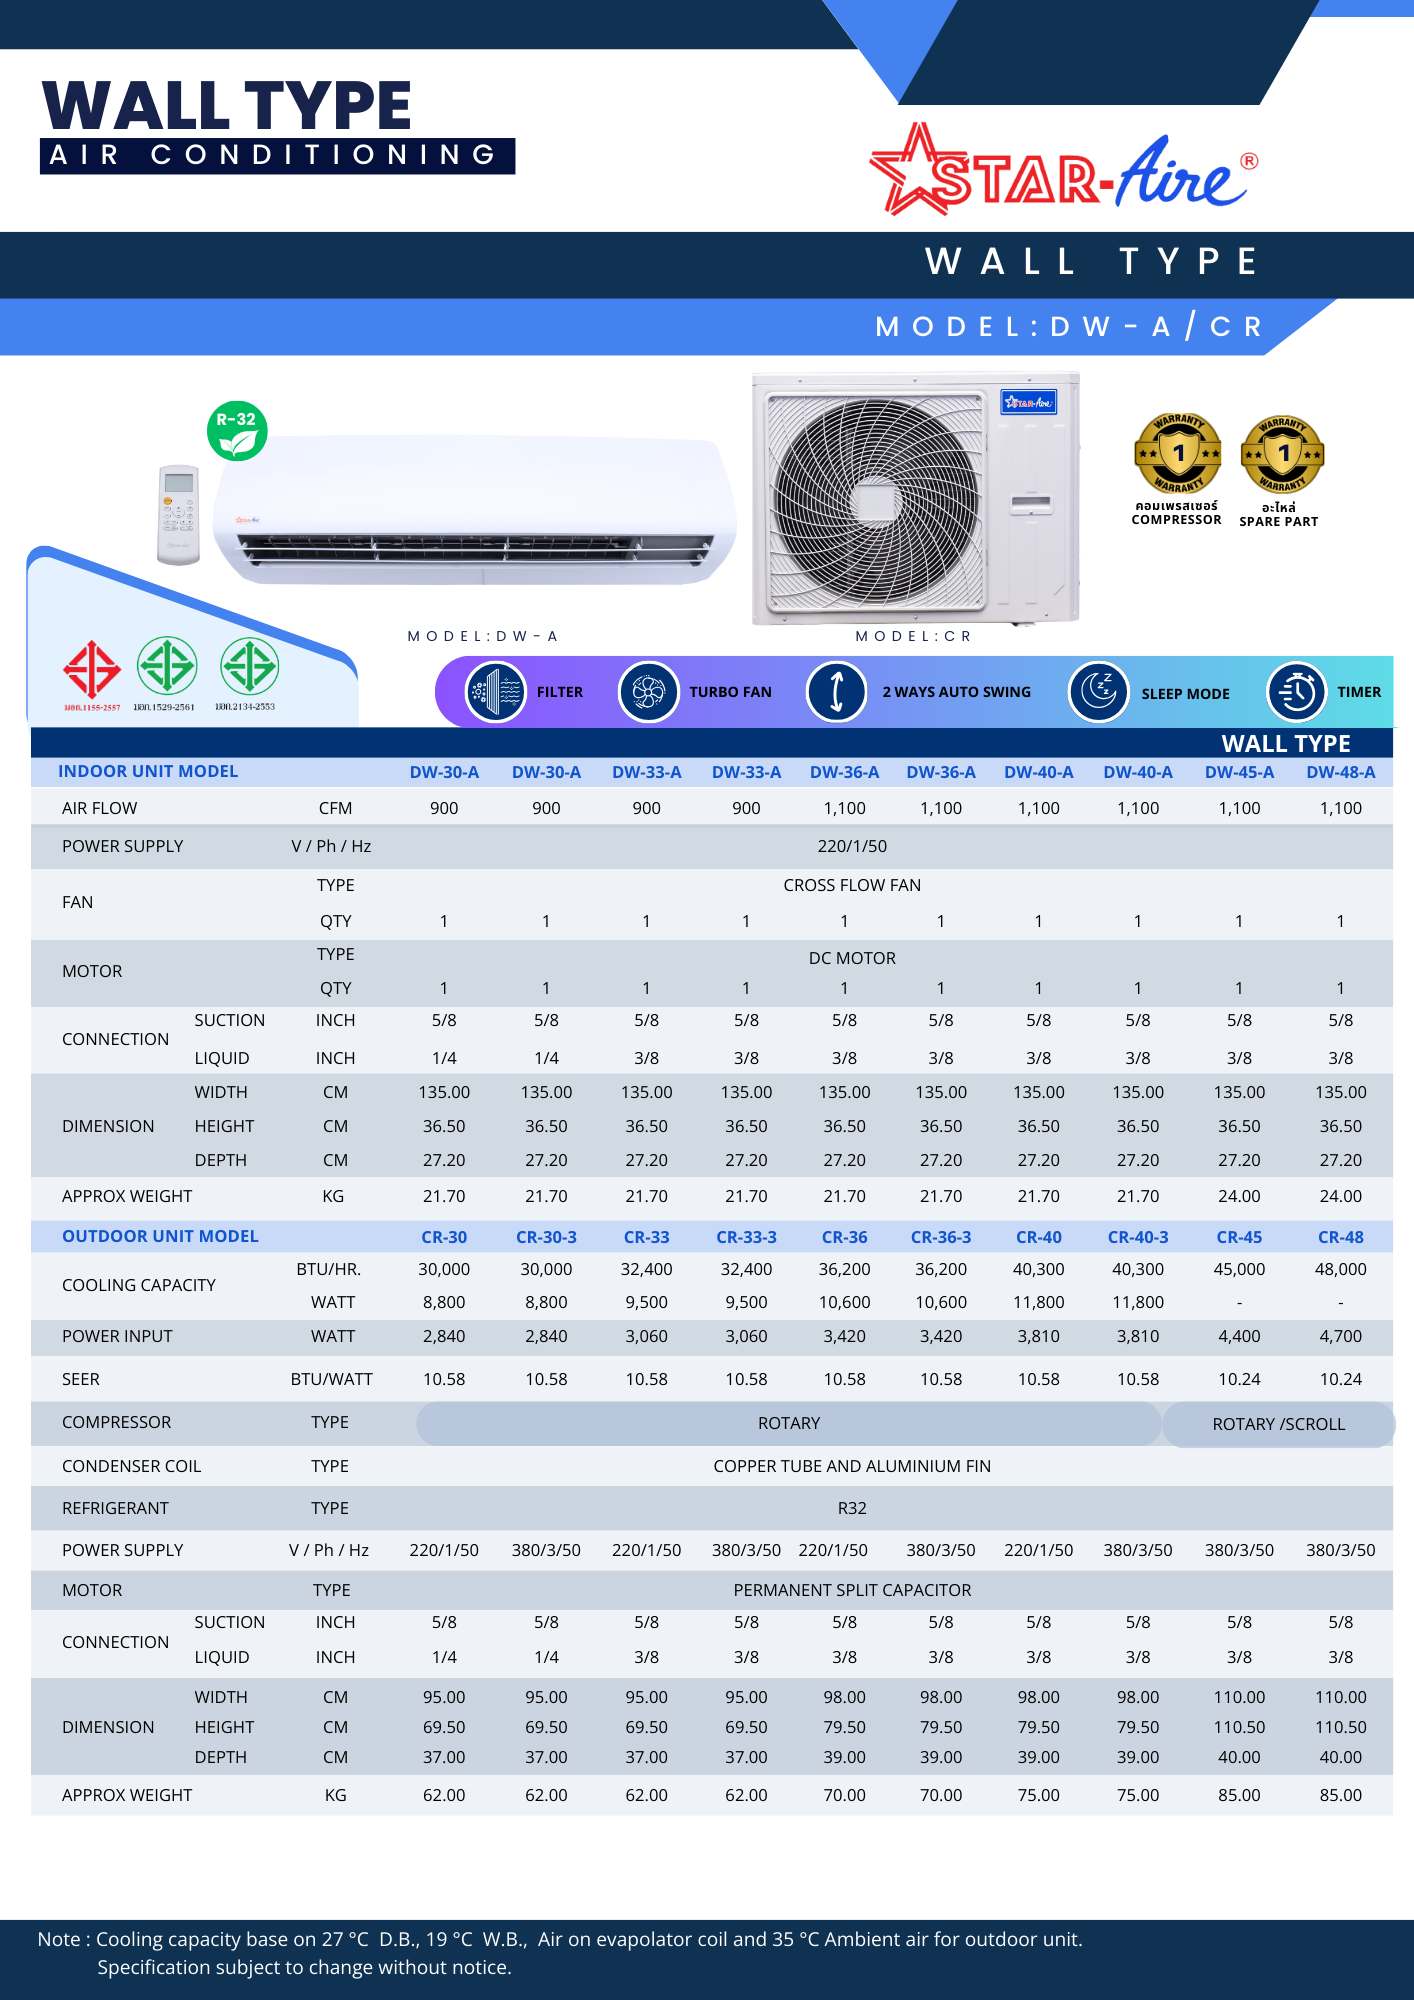Click the green R-32 leaf badge

point(237,431)
